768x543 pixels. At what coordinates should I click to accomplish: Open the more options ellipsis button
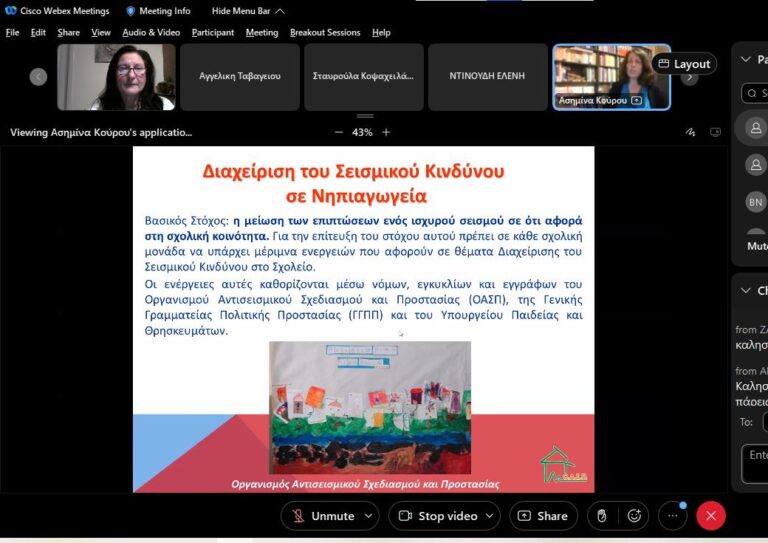tap(672, 516)
